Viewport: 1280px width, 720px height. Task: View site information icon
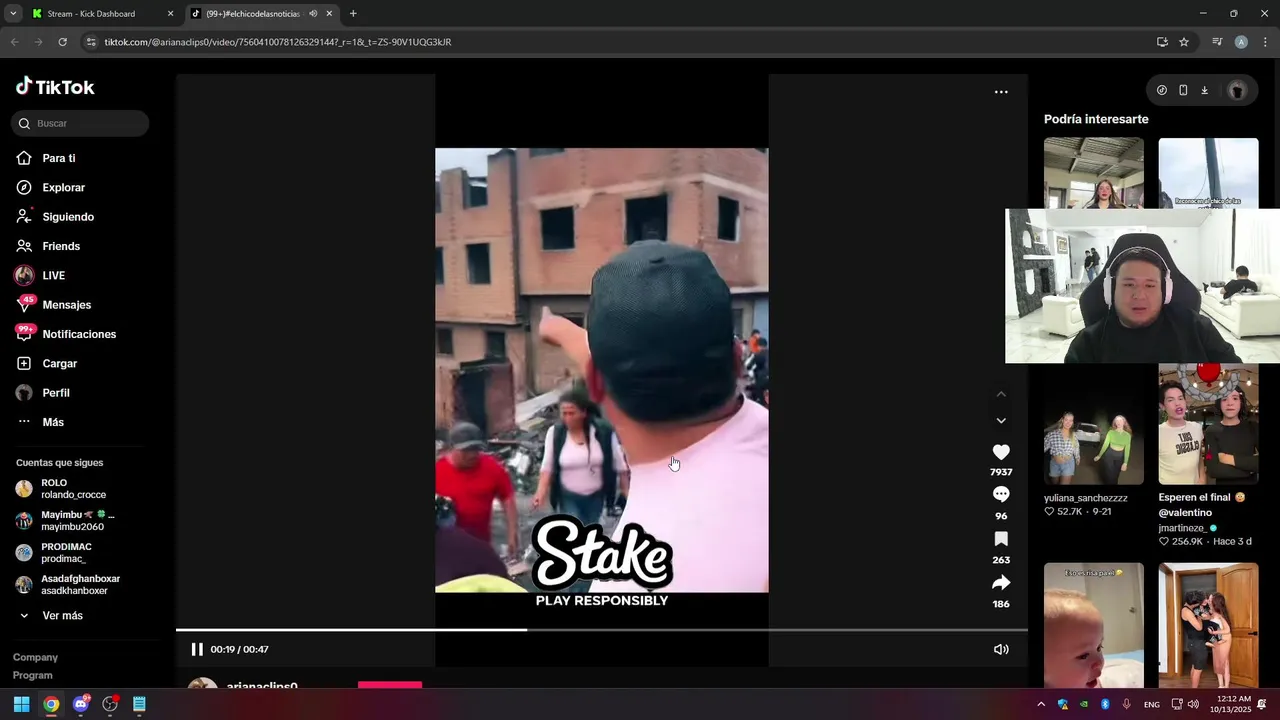[x=91, y=42]
